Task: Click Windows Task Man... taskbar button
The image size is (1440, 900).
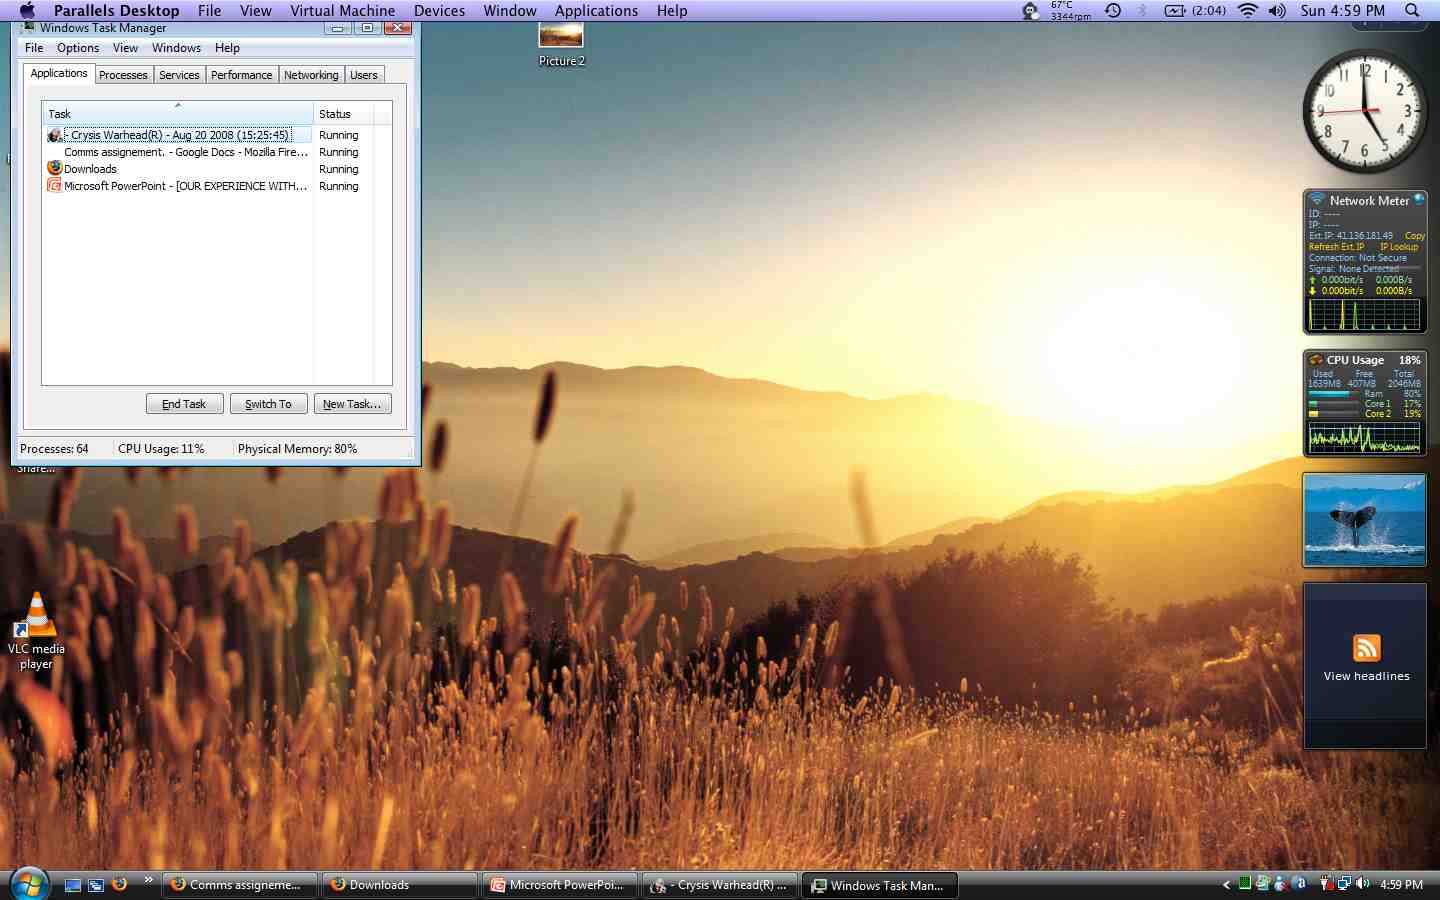Action: pyautogui.click(x=880, y=885)
